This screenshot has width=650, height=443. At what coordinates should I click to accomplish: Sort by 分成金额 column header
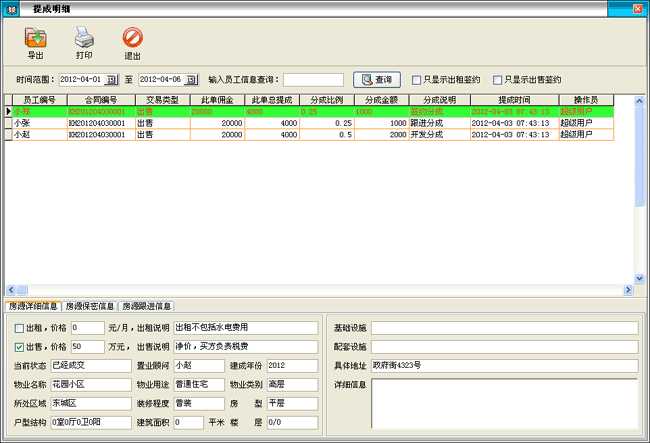382,100
